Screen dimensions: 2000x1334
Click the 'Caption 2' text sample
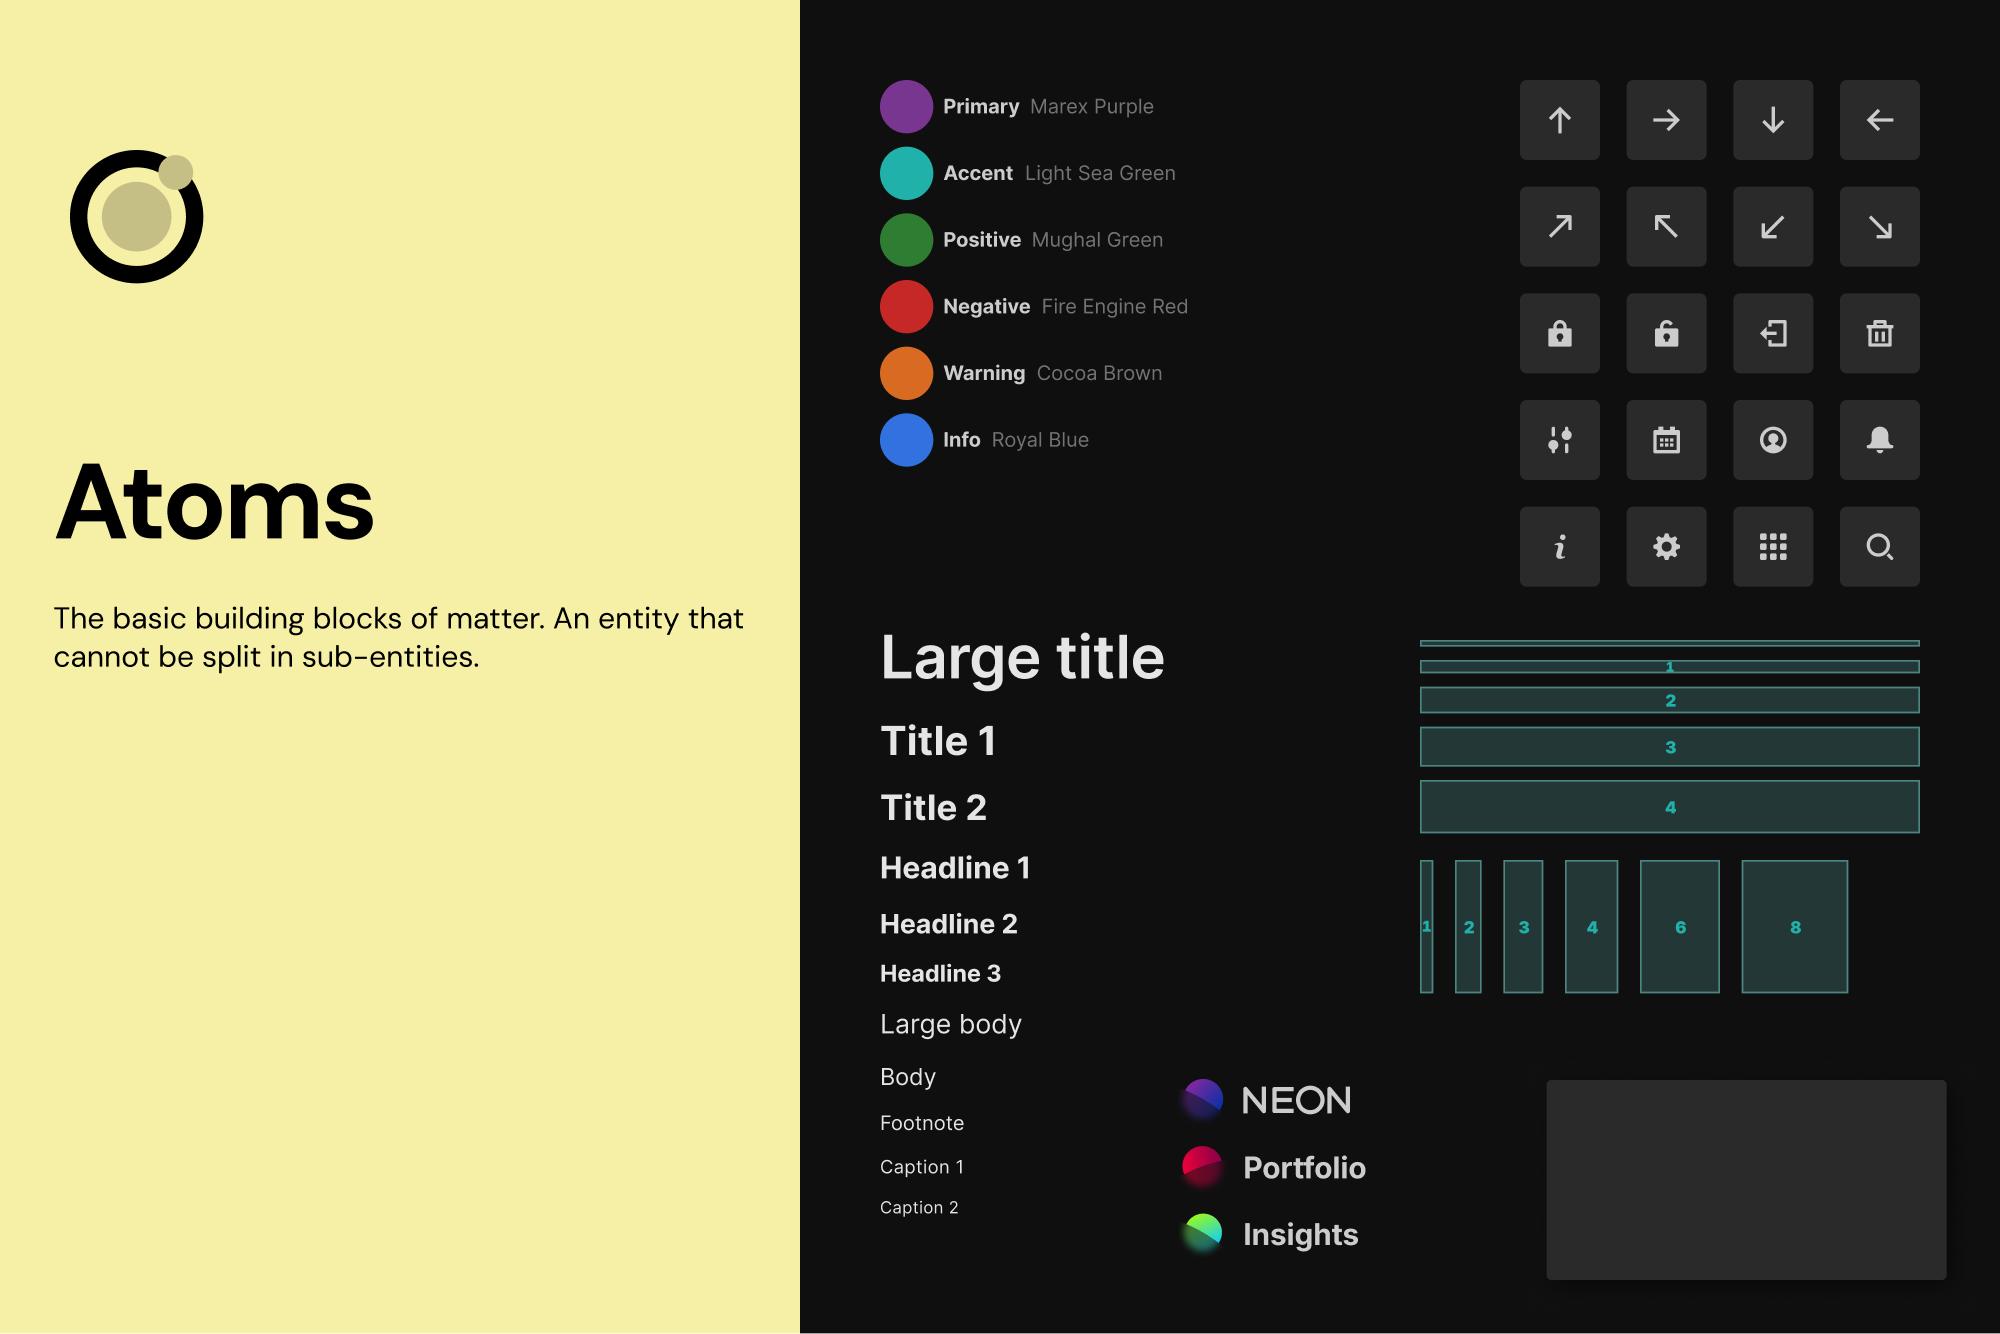919,1207
